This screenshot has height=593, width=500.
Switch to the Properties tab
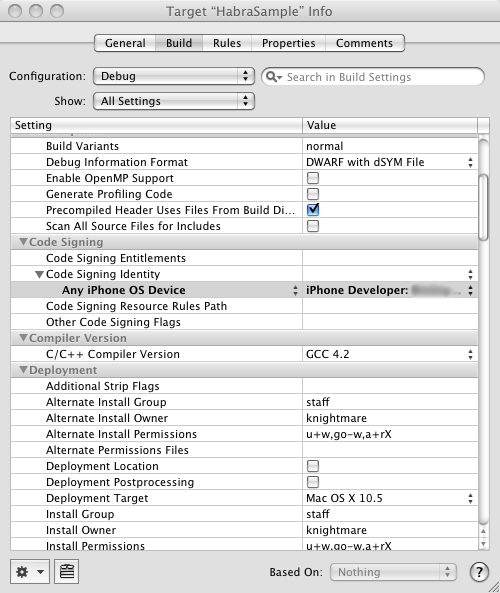pyautogui.click(x=289, y=43)
